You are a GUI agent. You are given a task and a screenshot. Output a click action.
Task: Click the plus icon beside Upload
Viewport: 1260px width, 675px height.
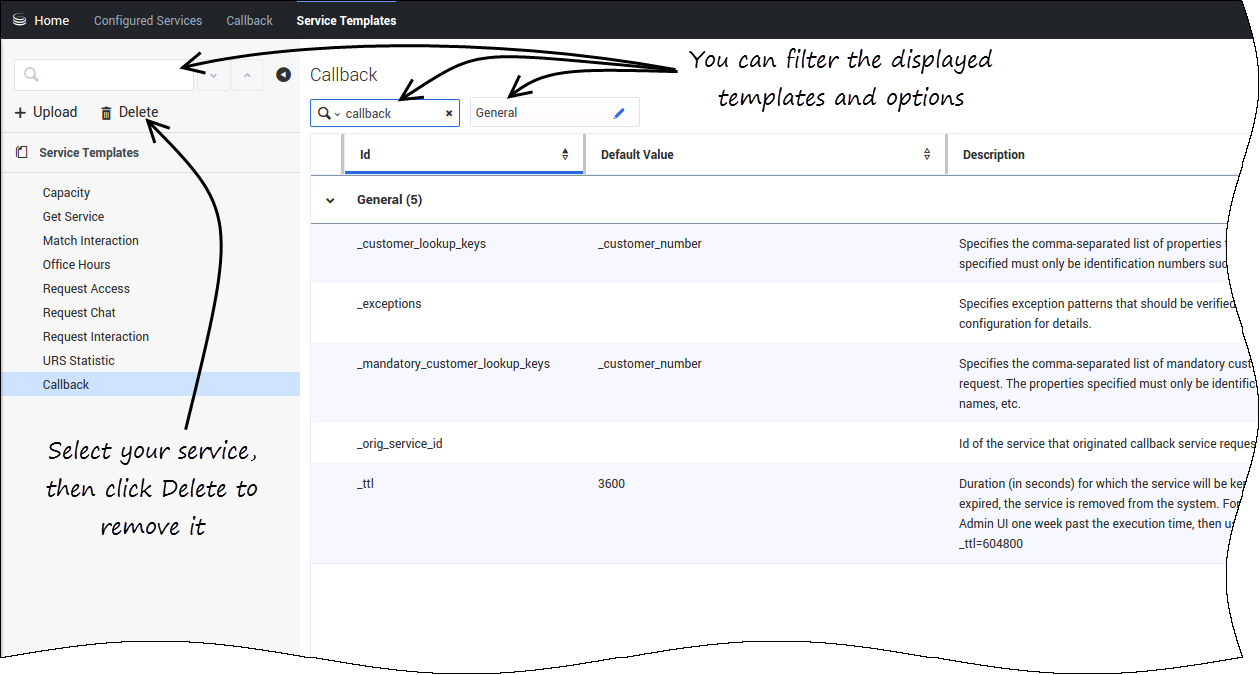(x=20, y=113)
